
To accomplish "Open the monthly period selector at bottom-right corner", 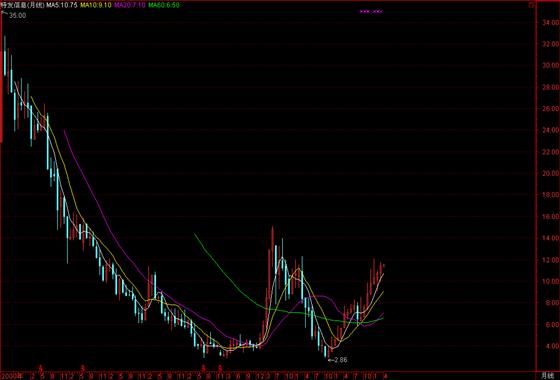I will [x=548, y=376].
